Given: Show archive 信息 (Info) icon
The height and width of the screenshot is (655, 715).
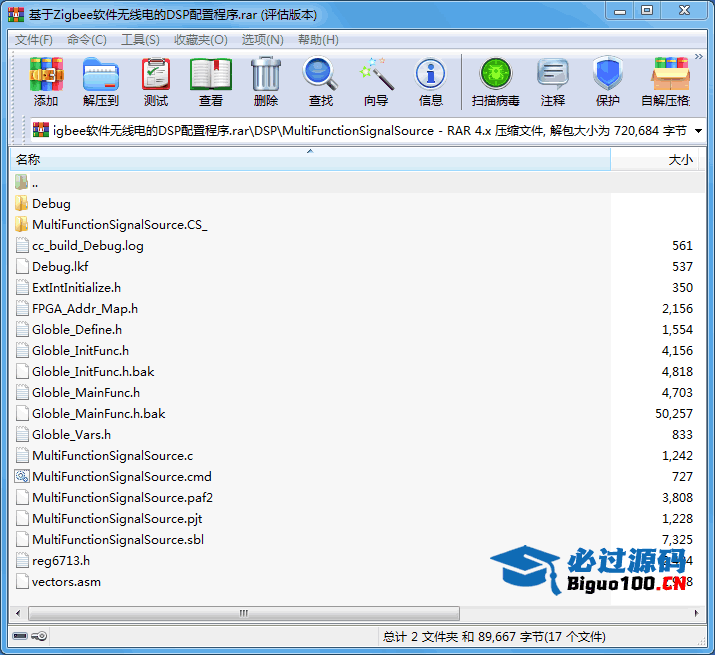Looking at the screenshot, I should coord(431,80).
